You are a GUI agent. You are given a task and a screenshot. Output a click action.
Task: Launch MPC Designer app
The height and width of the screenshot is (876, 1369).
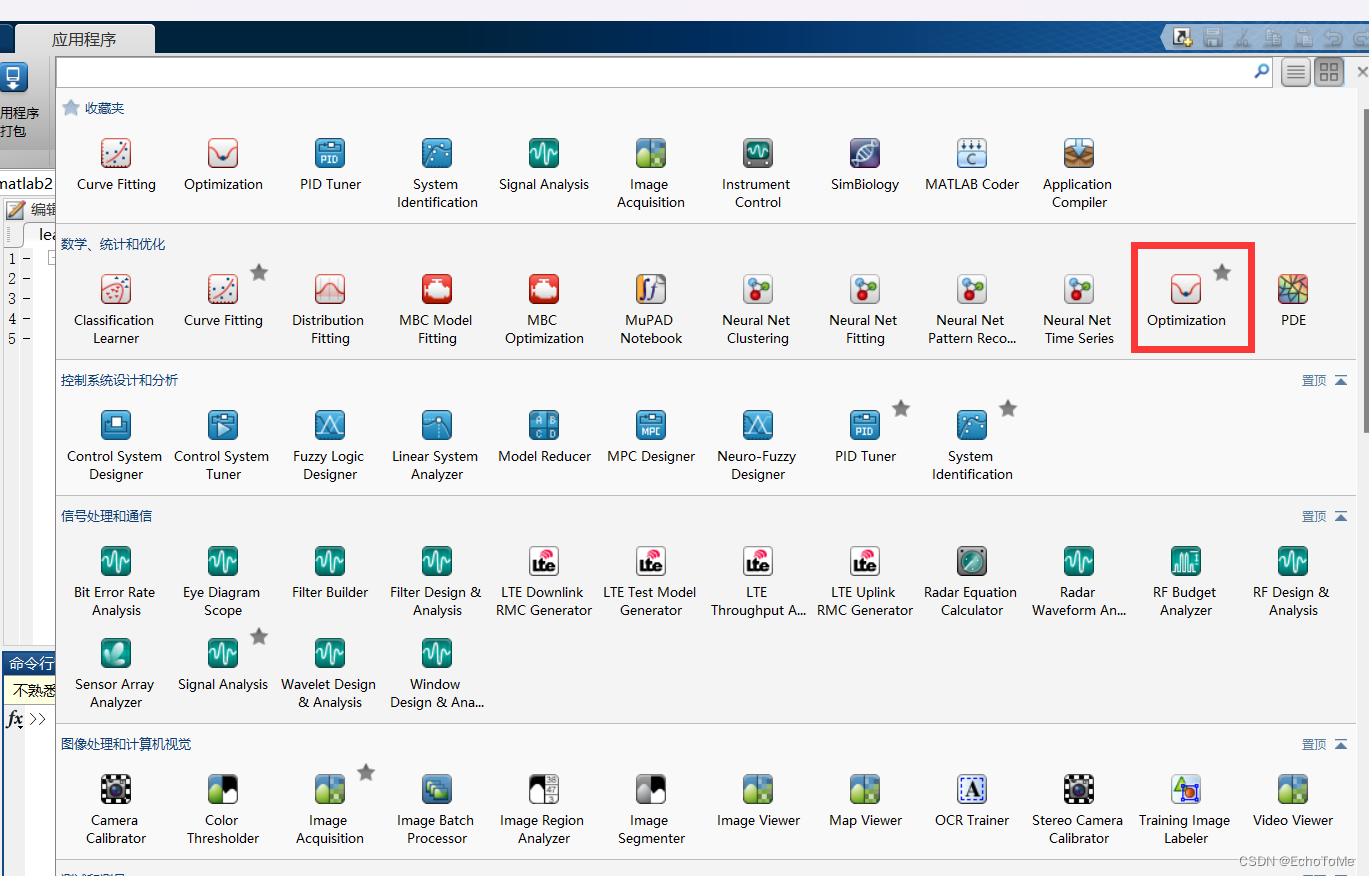point(650,436)
